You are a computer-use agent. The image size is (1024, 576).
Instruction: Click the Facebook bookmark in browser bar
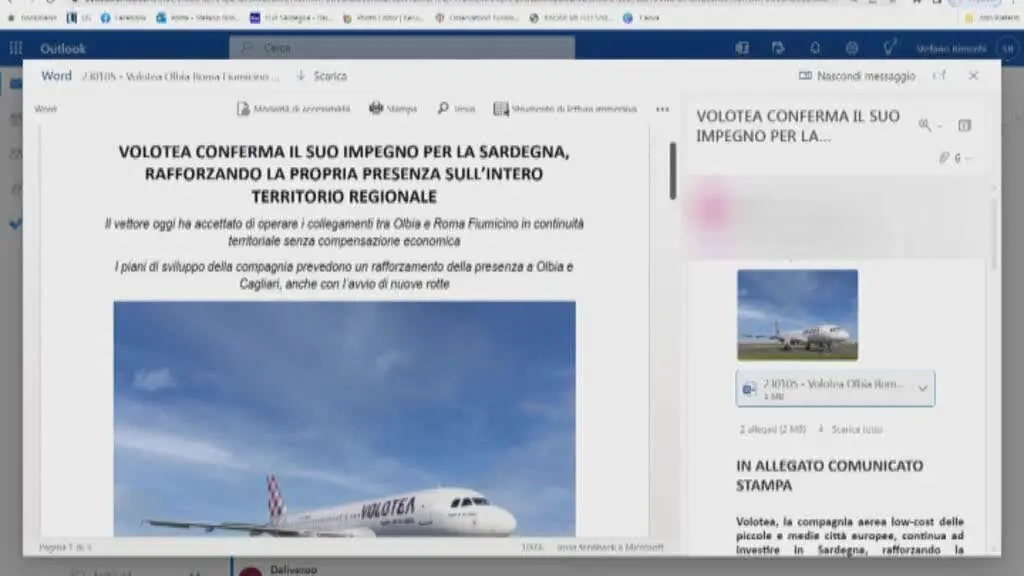tap(123, 18)
